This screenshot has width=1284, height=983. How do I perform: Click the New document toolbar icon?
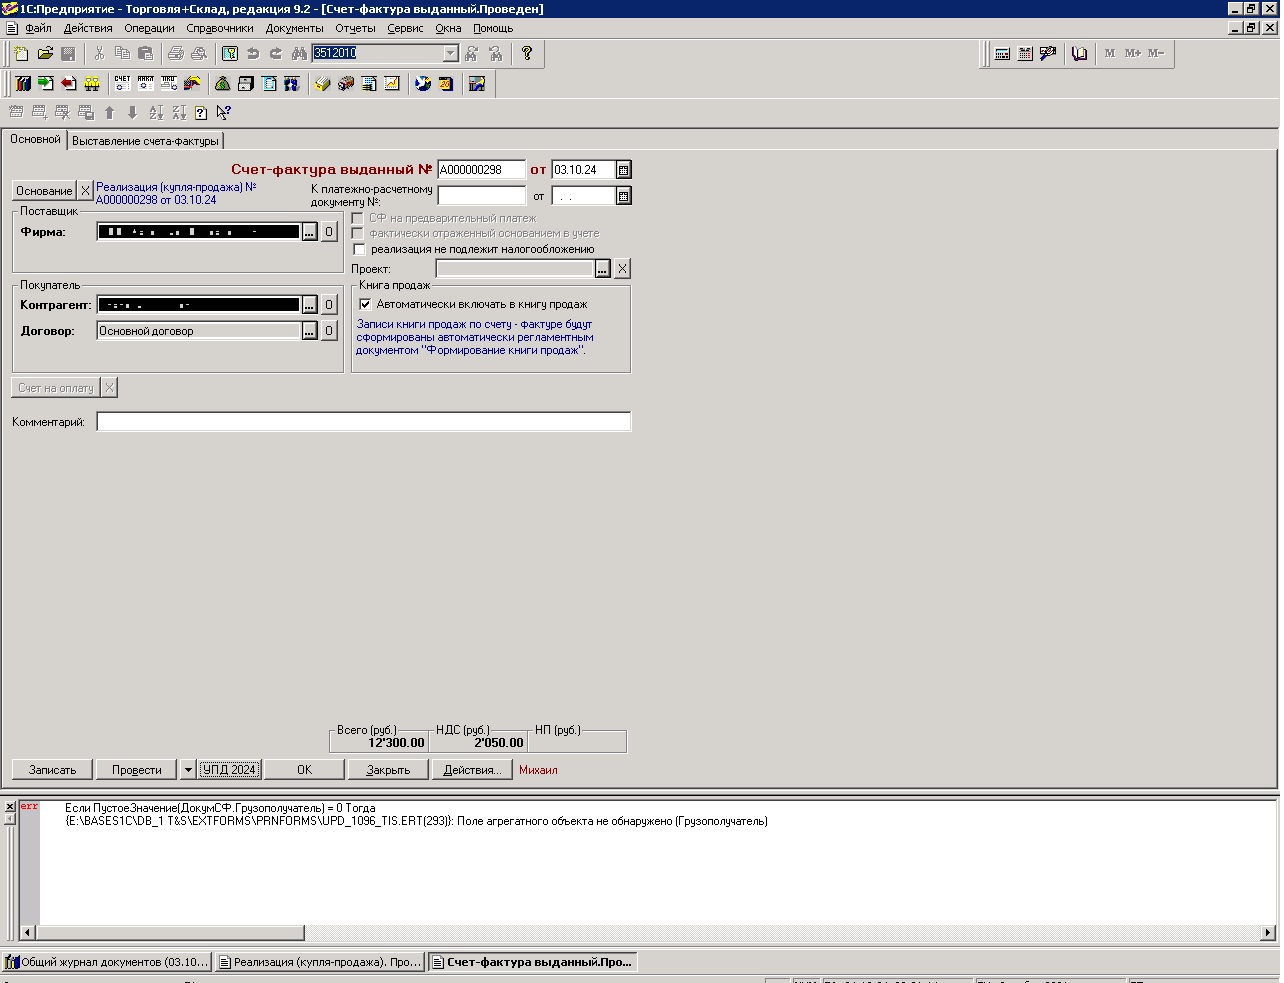22,53
